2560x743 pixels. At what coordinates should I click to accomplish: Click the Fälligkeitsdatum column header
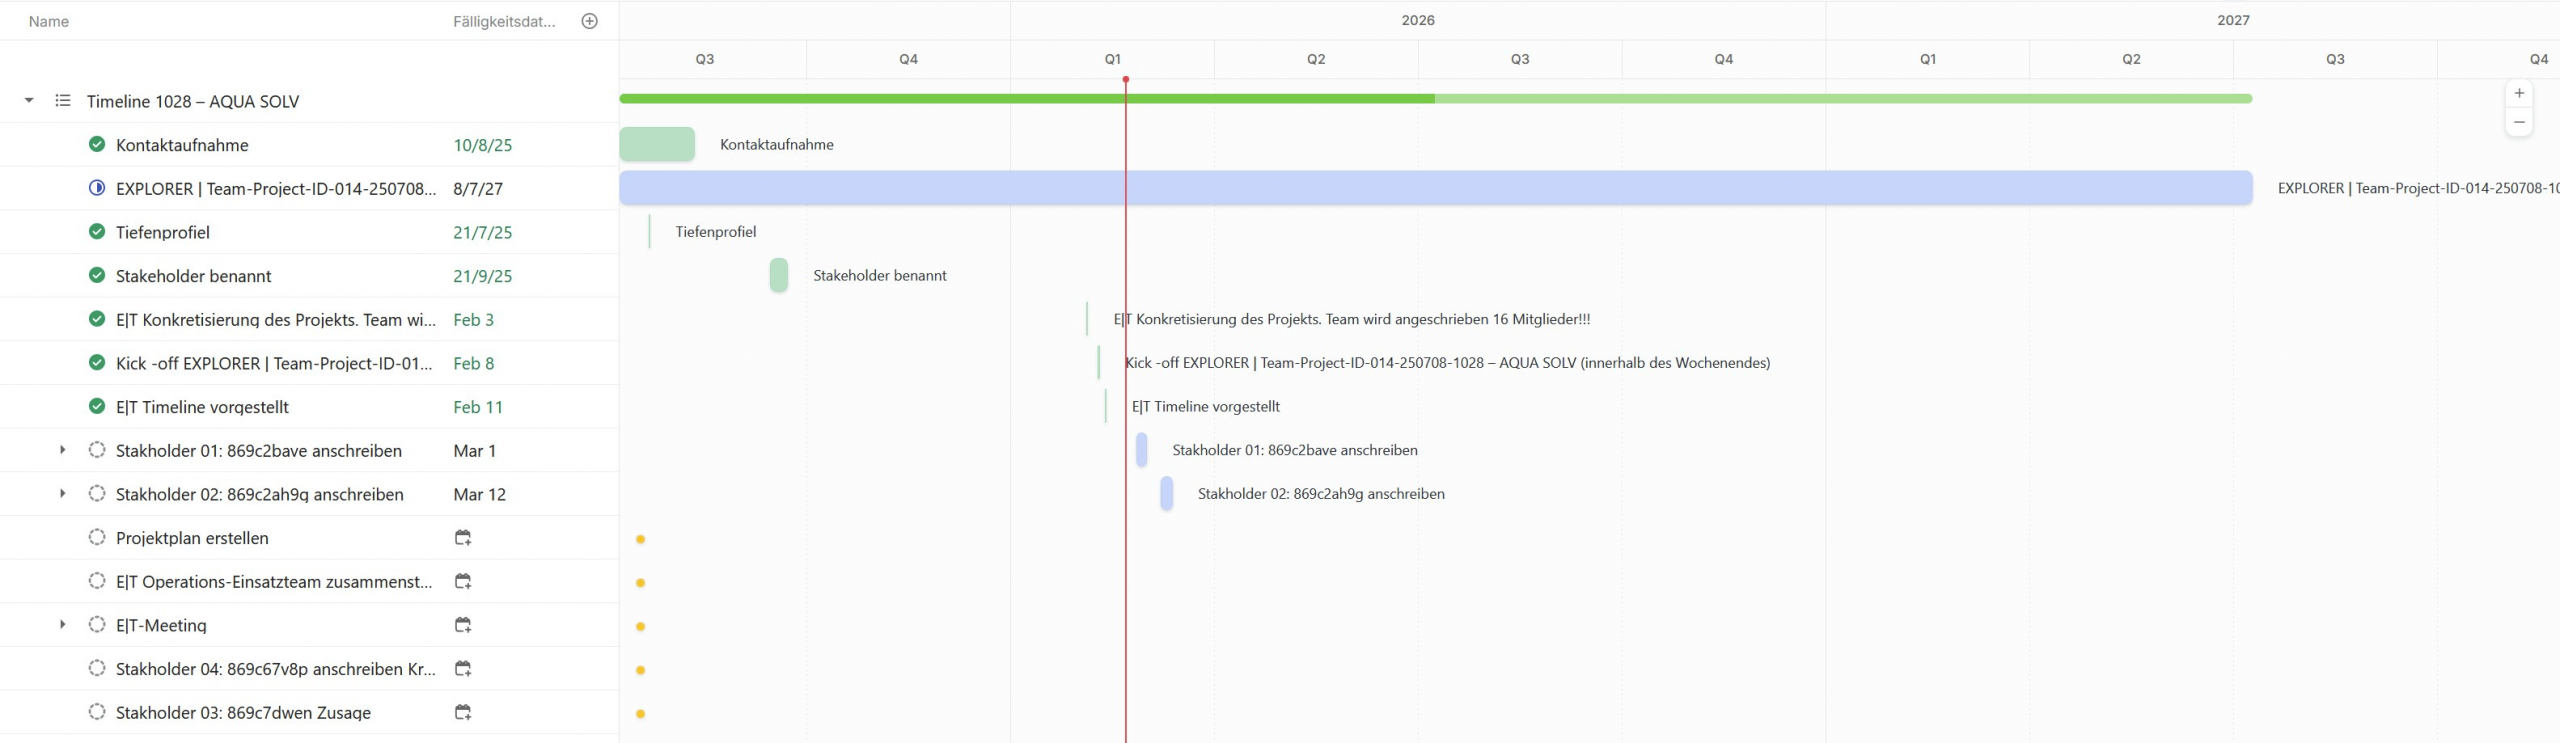(503, 21)
